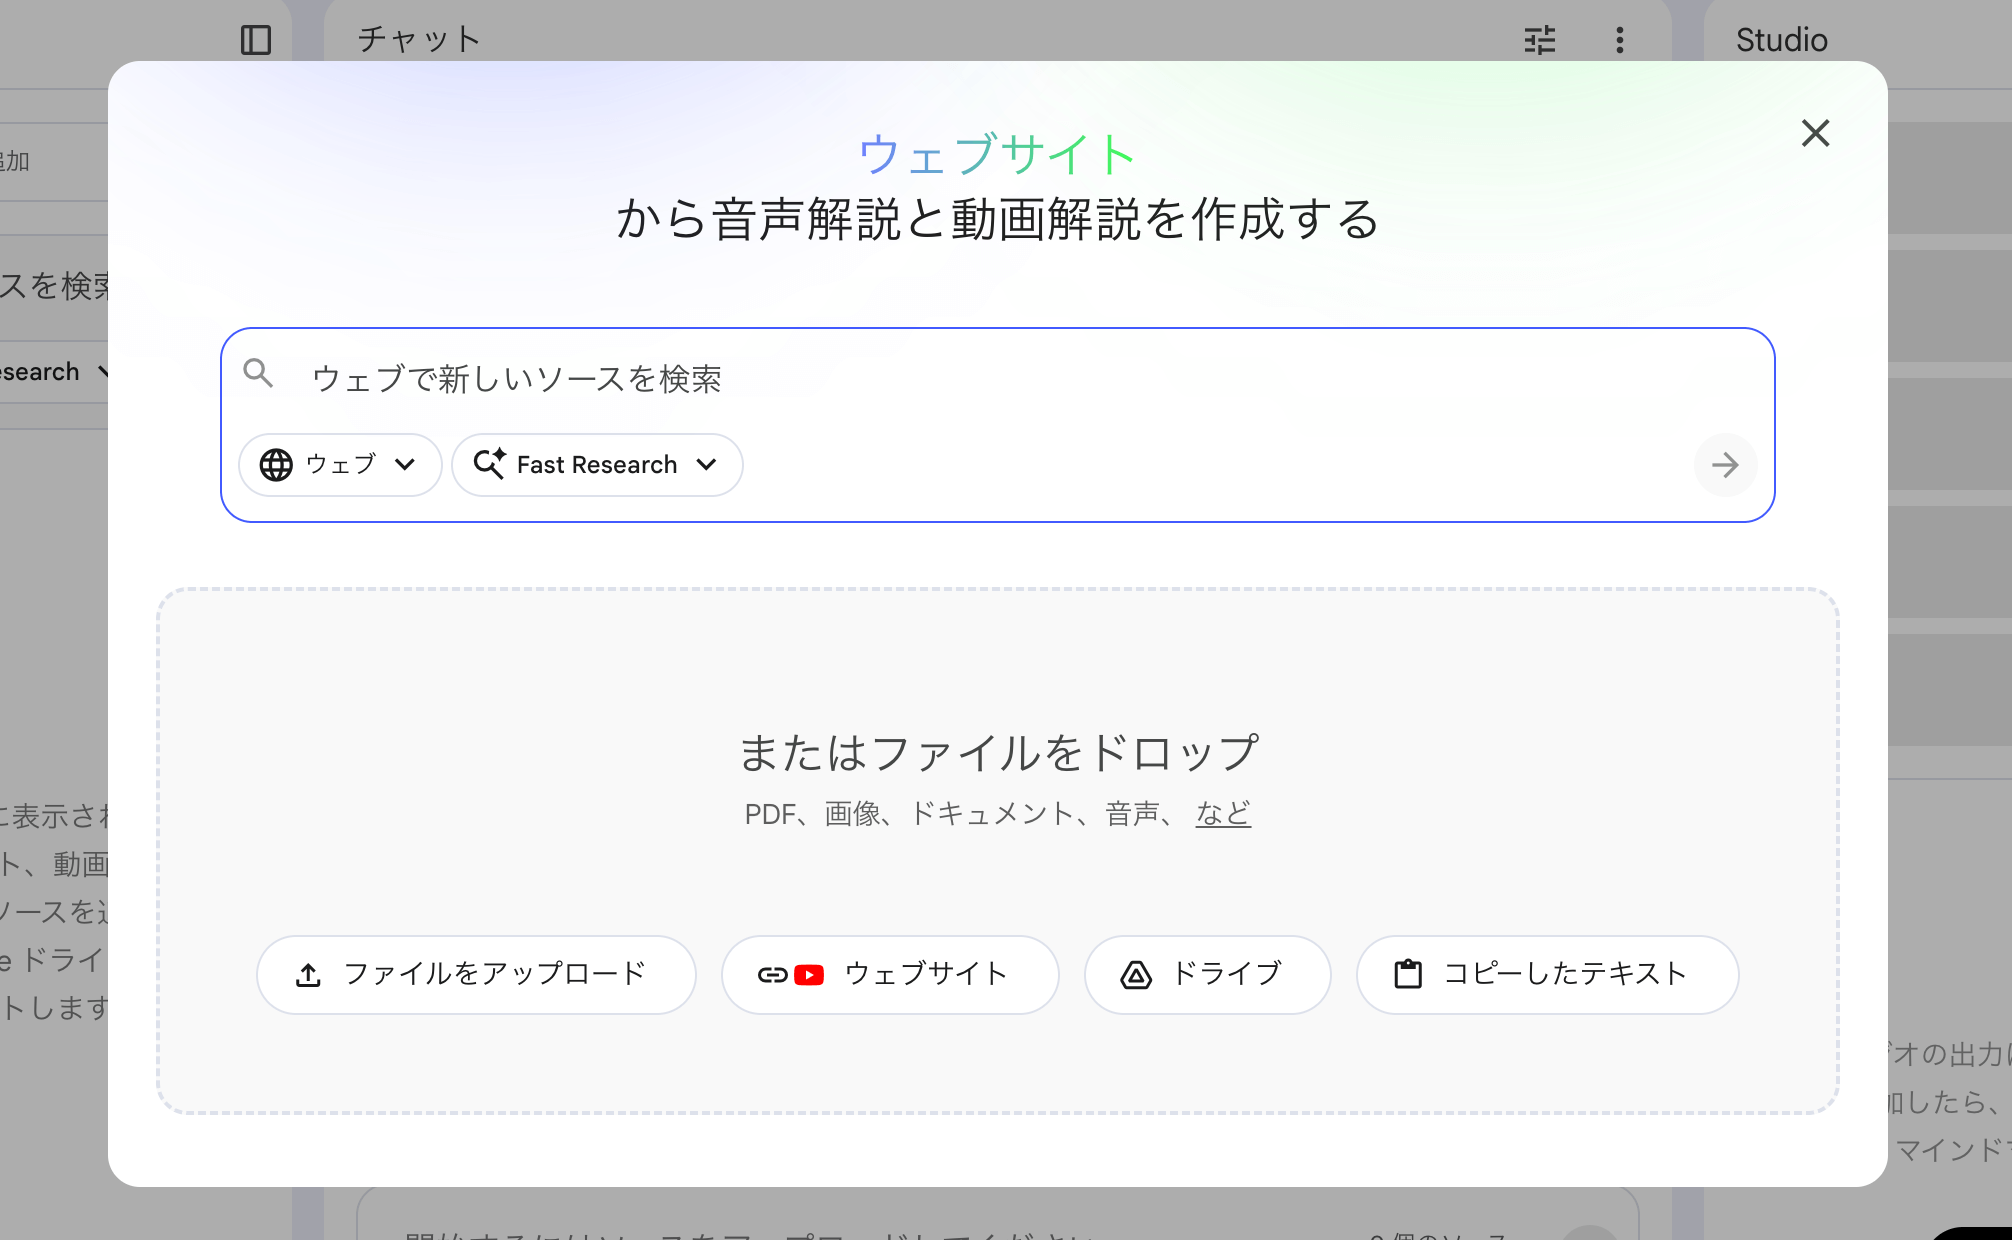Image resolution: width=2012 pixels, height=1240 pixels.
Task: Click the globe icon on ウェブ chip
Action: 276,465
